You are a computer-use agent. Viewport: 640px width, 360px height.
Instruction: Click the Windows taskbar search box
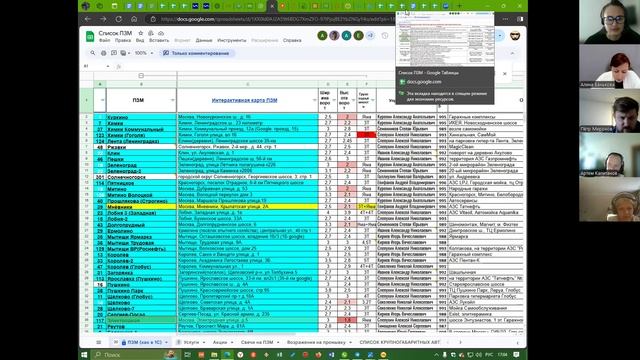pos(135,355)
